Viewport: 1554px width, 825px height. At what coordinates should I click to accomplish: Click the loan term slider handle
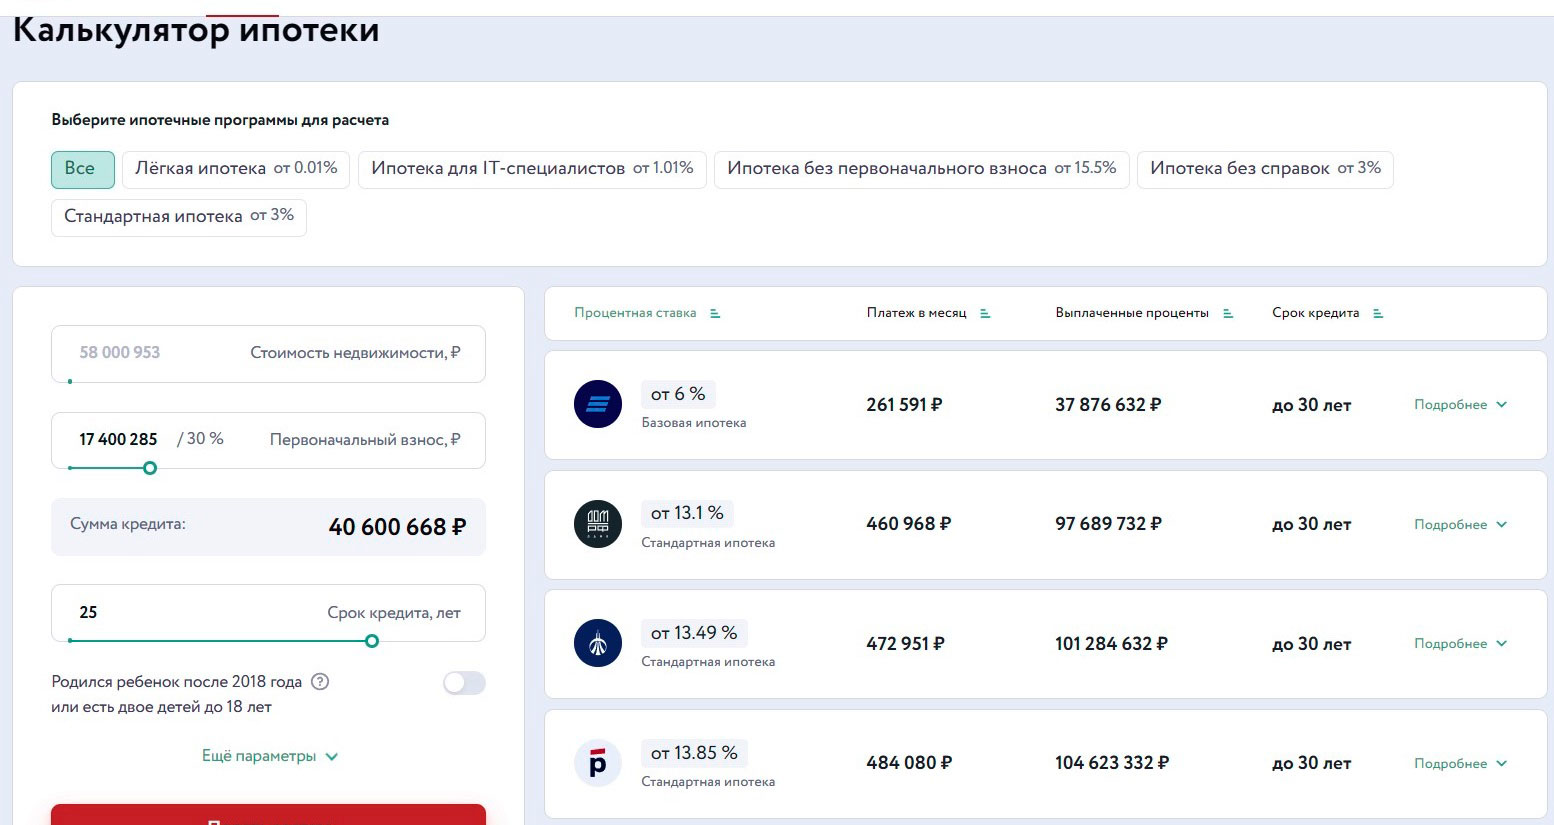(x=372, y=641)
